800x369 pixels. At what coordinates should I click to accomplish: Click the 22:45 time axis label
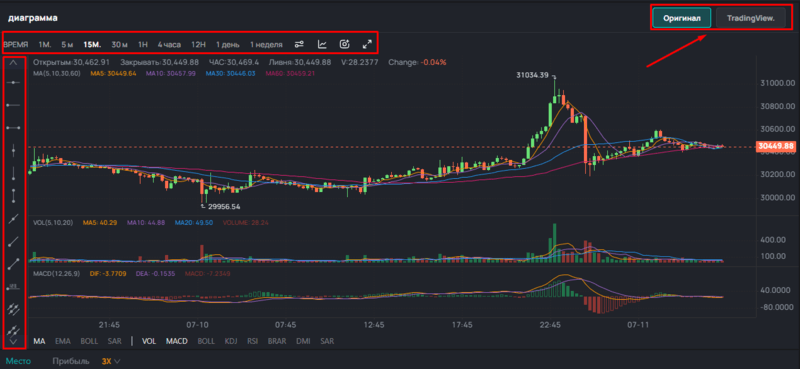point(550,325)
